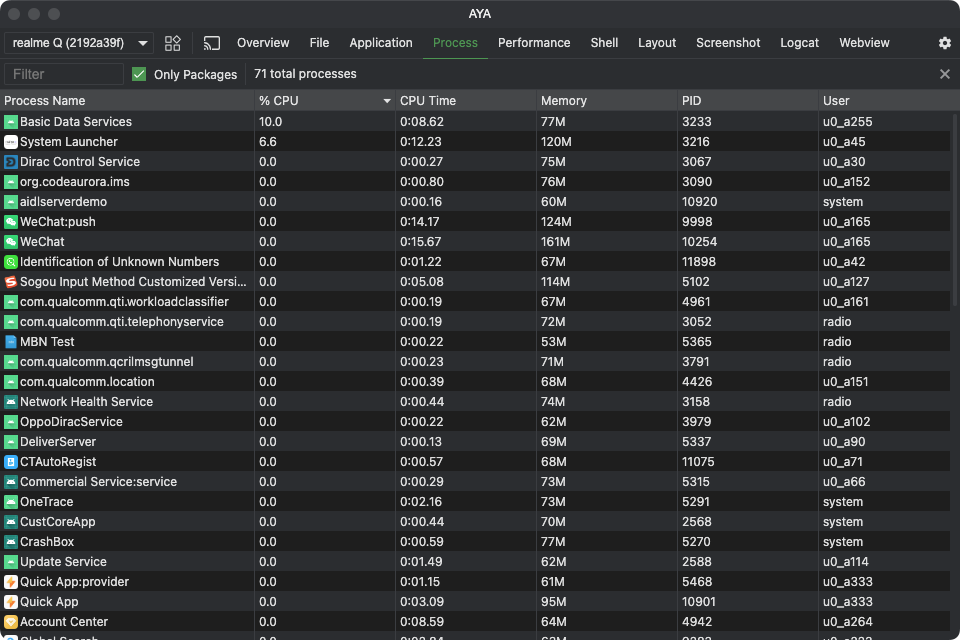Click the CTAutoRegist app icon
This screenshot has width=960, height=640.
(10, 462)
